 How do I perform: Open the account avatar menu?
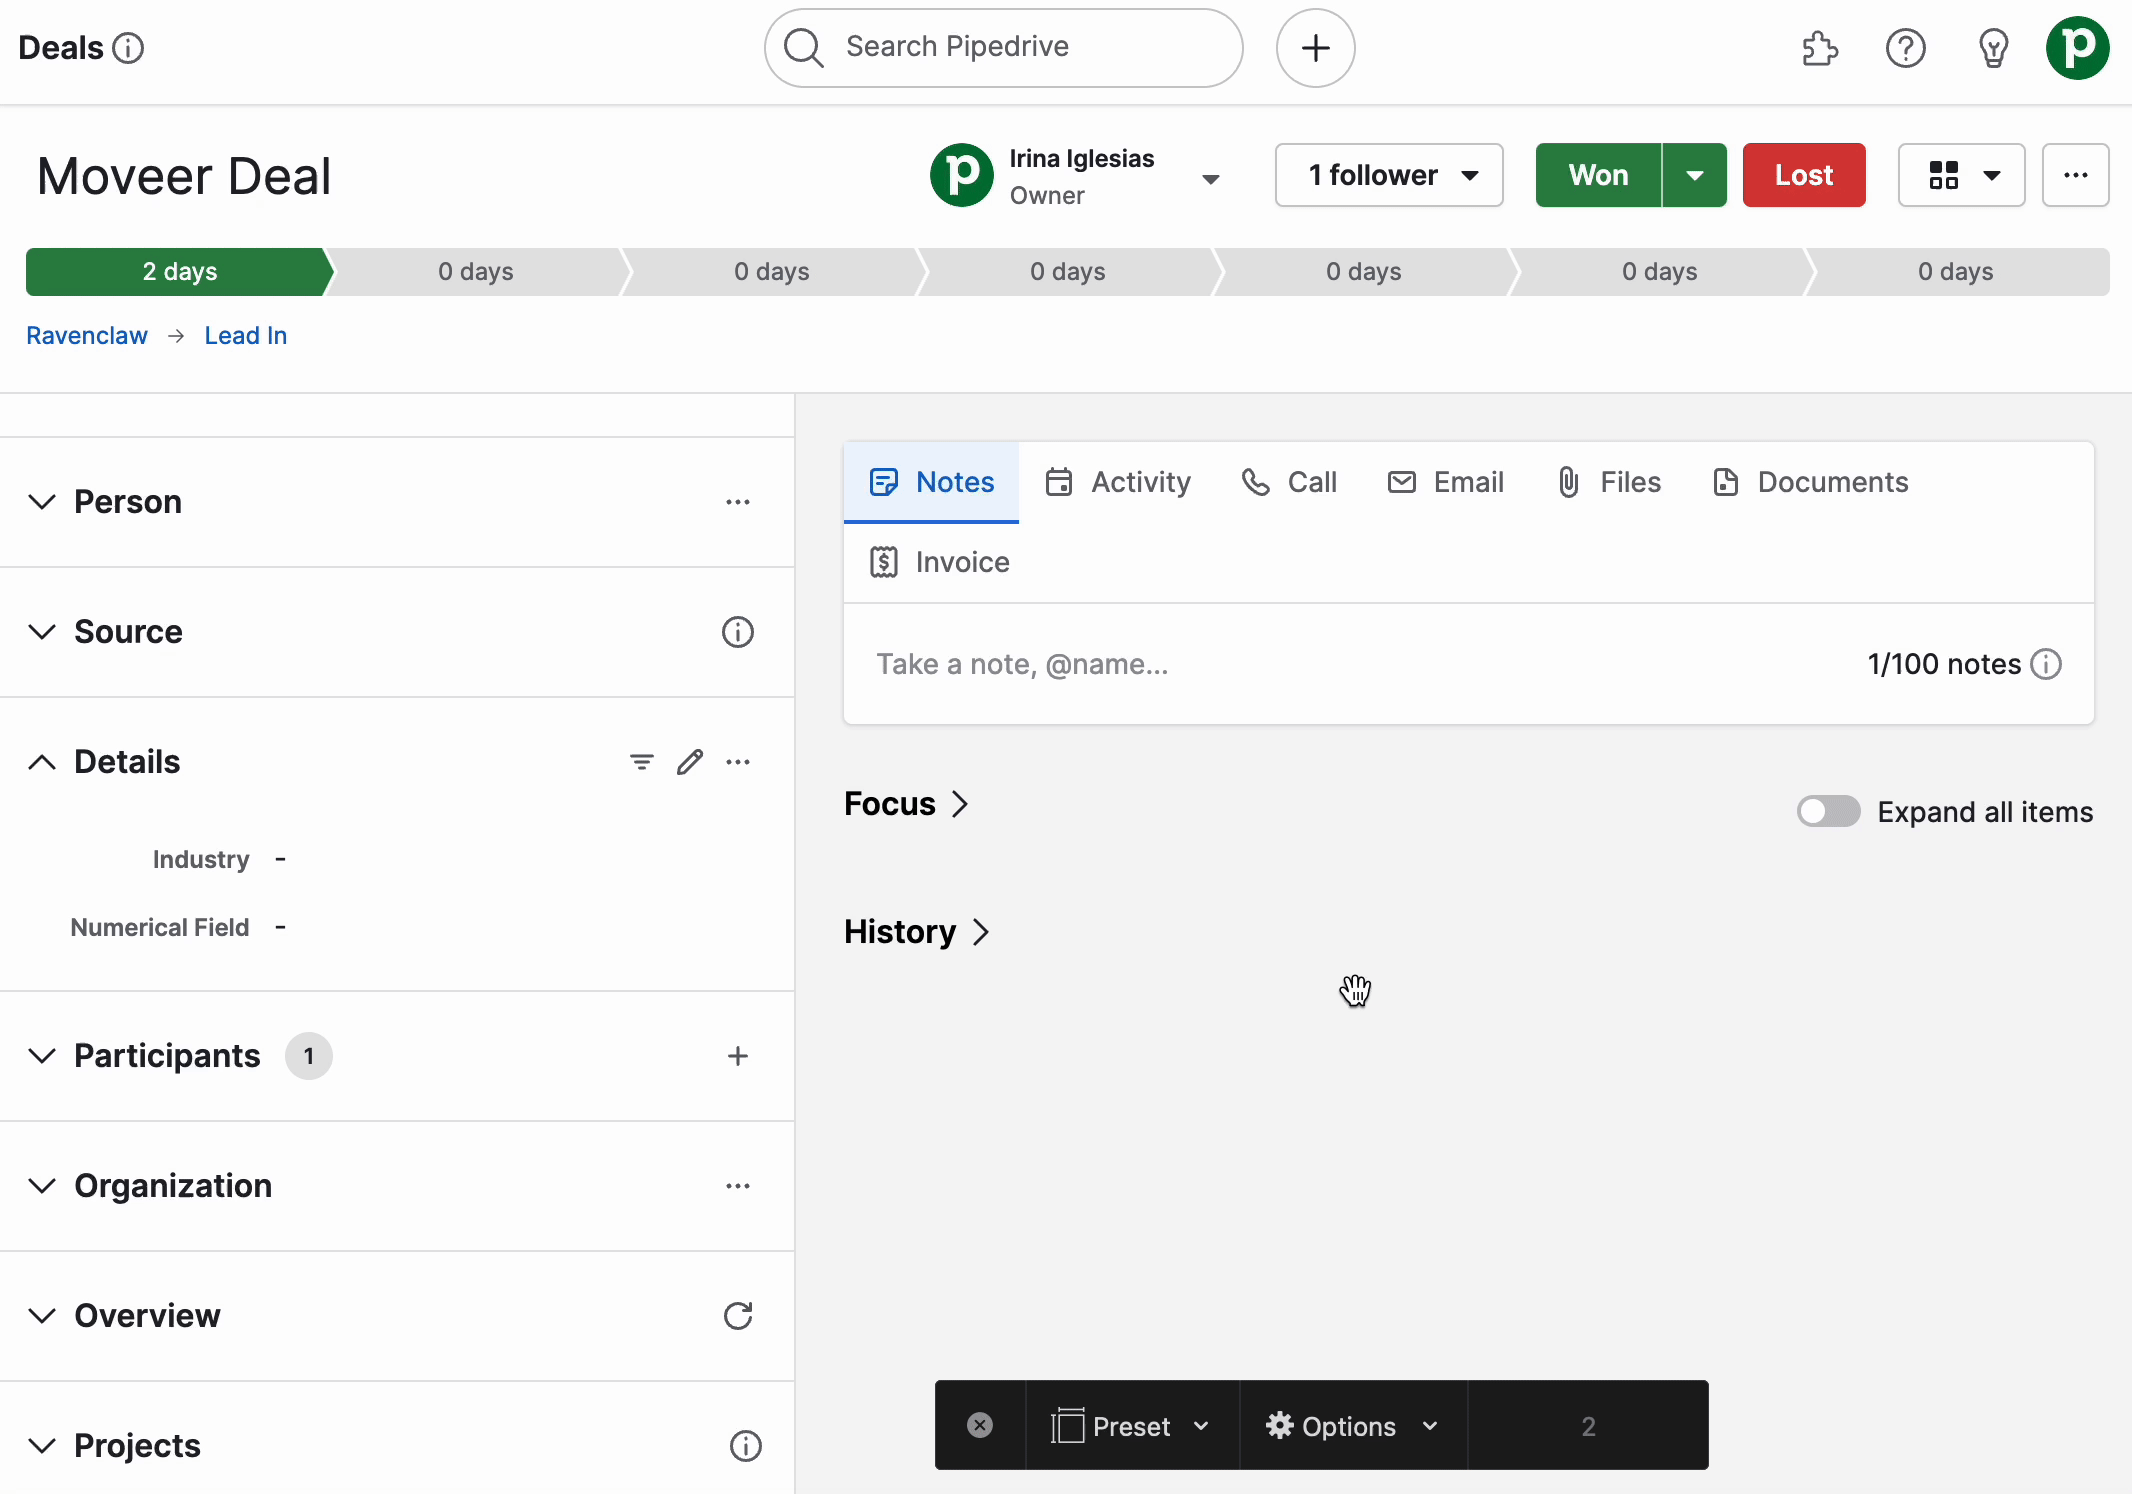point(2077,48)
